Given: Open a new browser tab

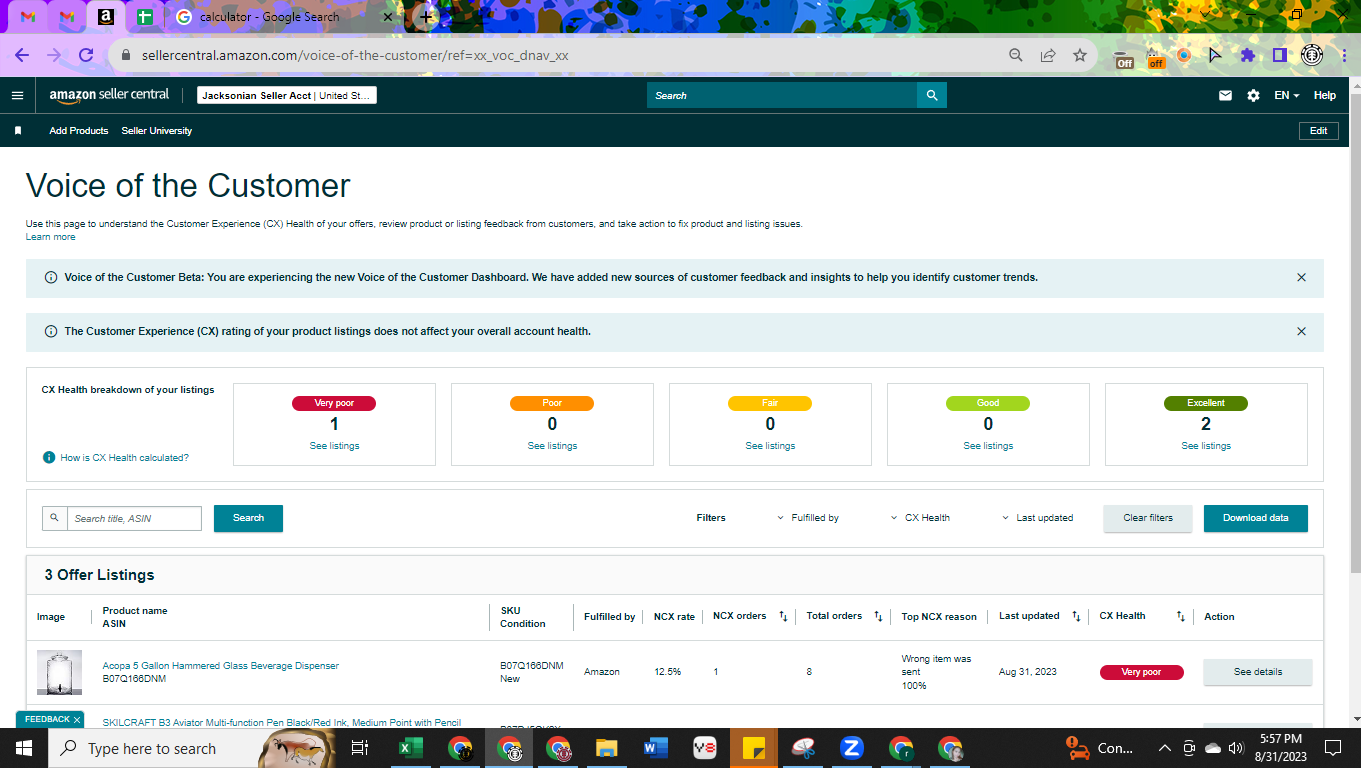Looking at the screenshot, I should 427,17.
